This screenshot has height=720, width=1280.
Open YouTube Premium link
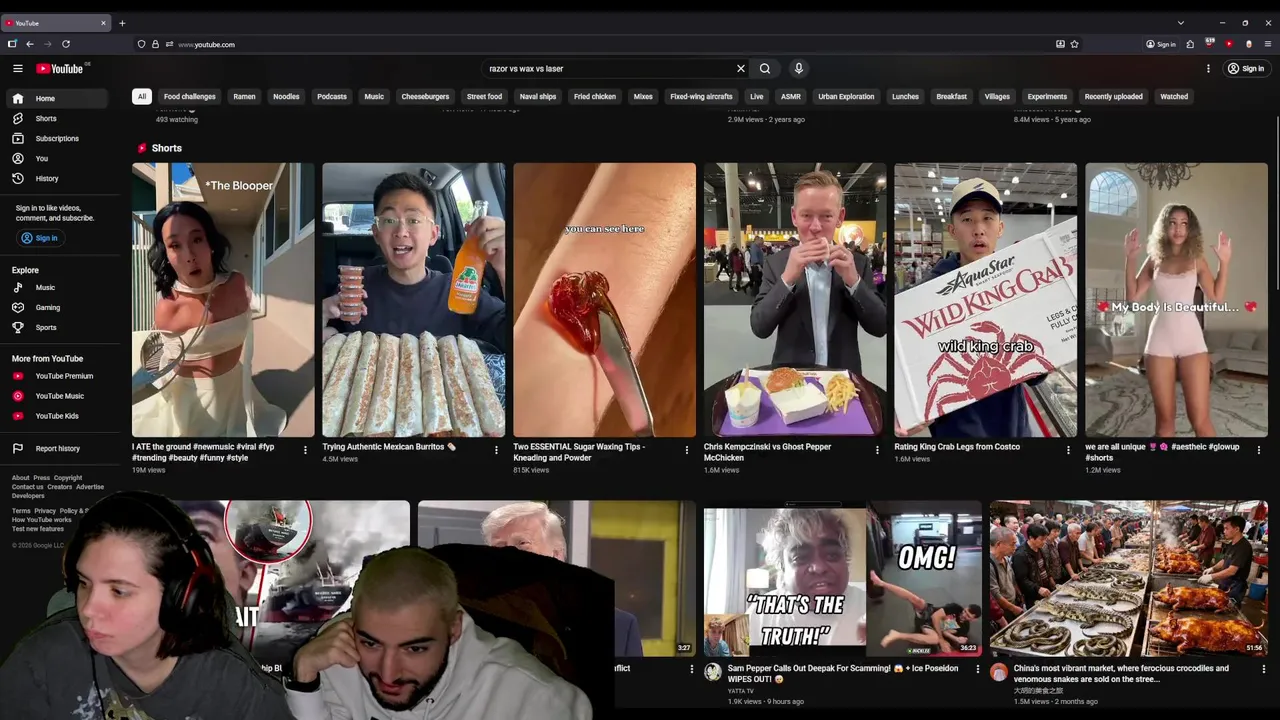[56, 376]
